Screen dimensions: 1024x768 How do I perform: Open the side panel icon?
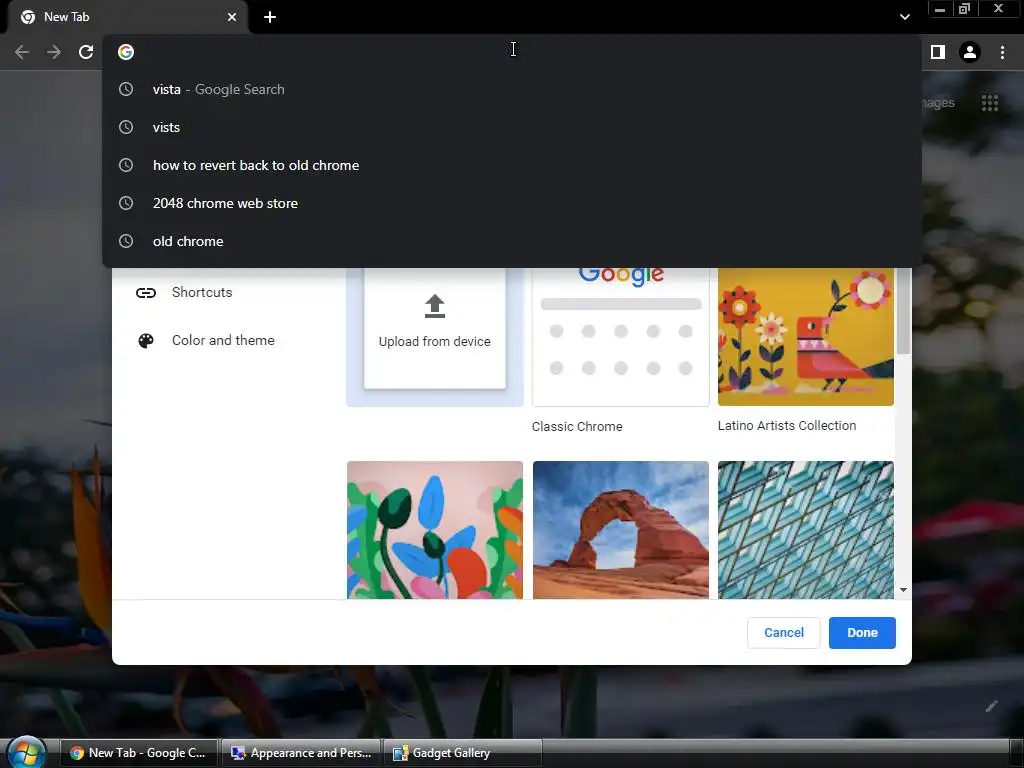tap(938, 52)
